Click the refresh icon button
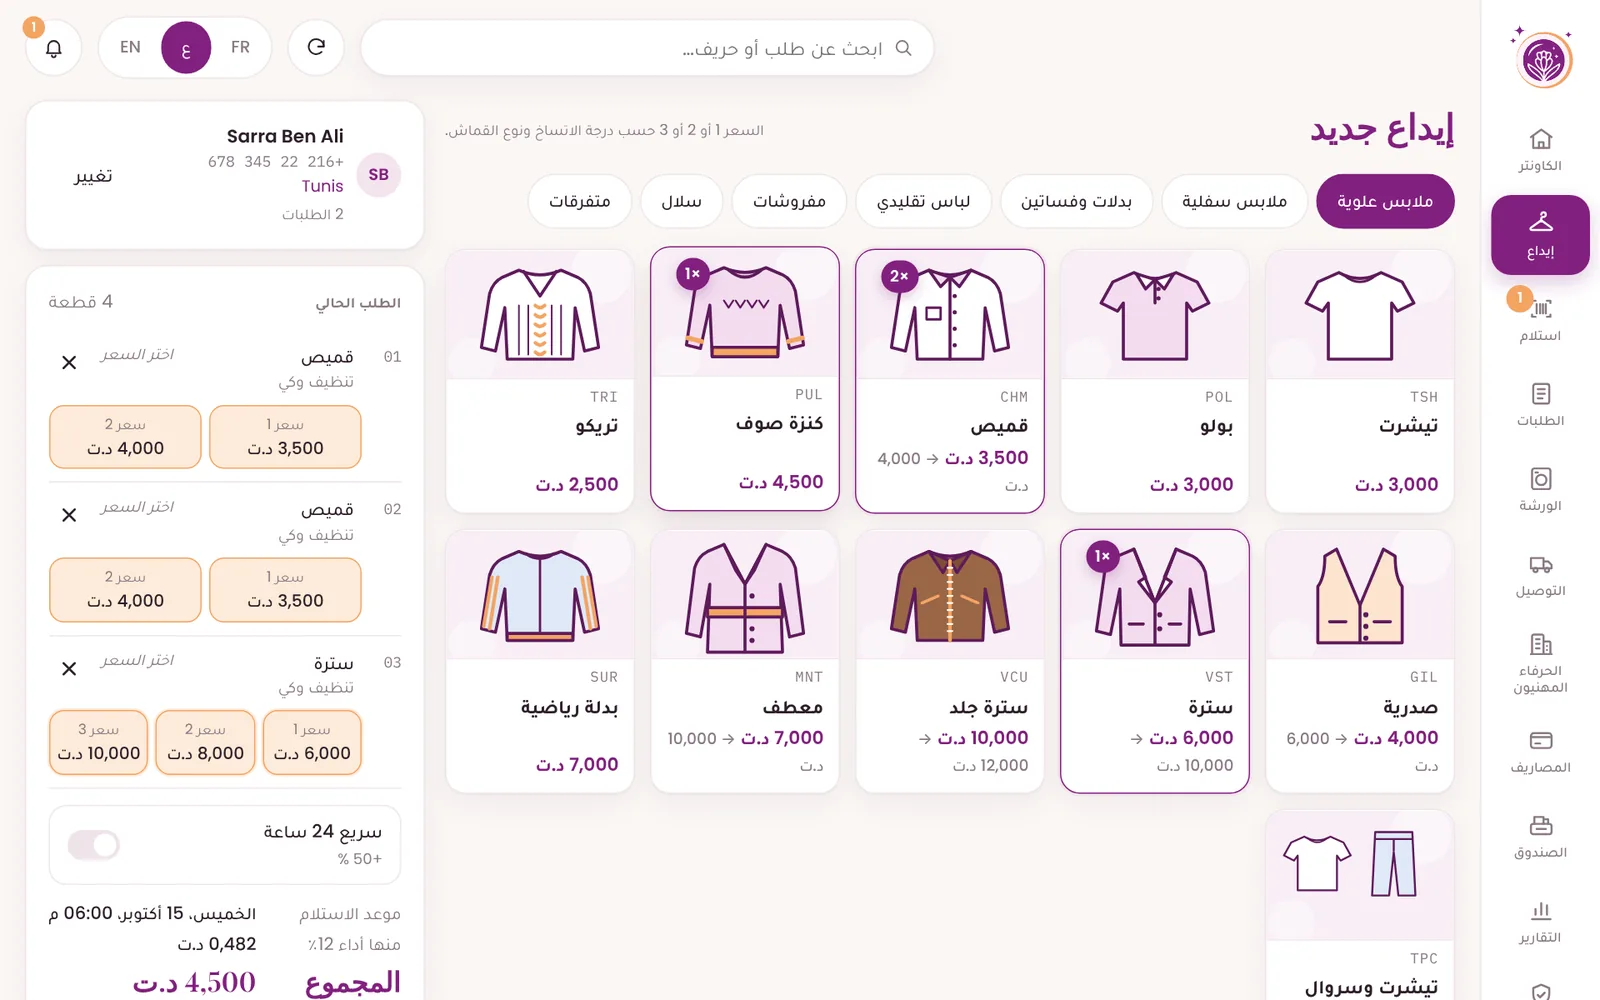Image resolution: width=1600 pixels, height=1000 pixels. point(316,47)
